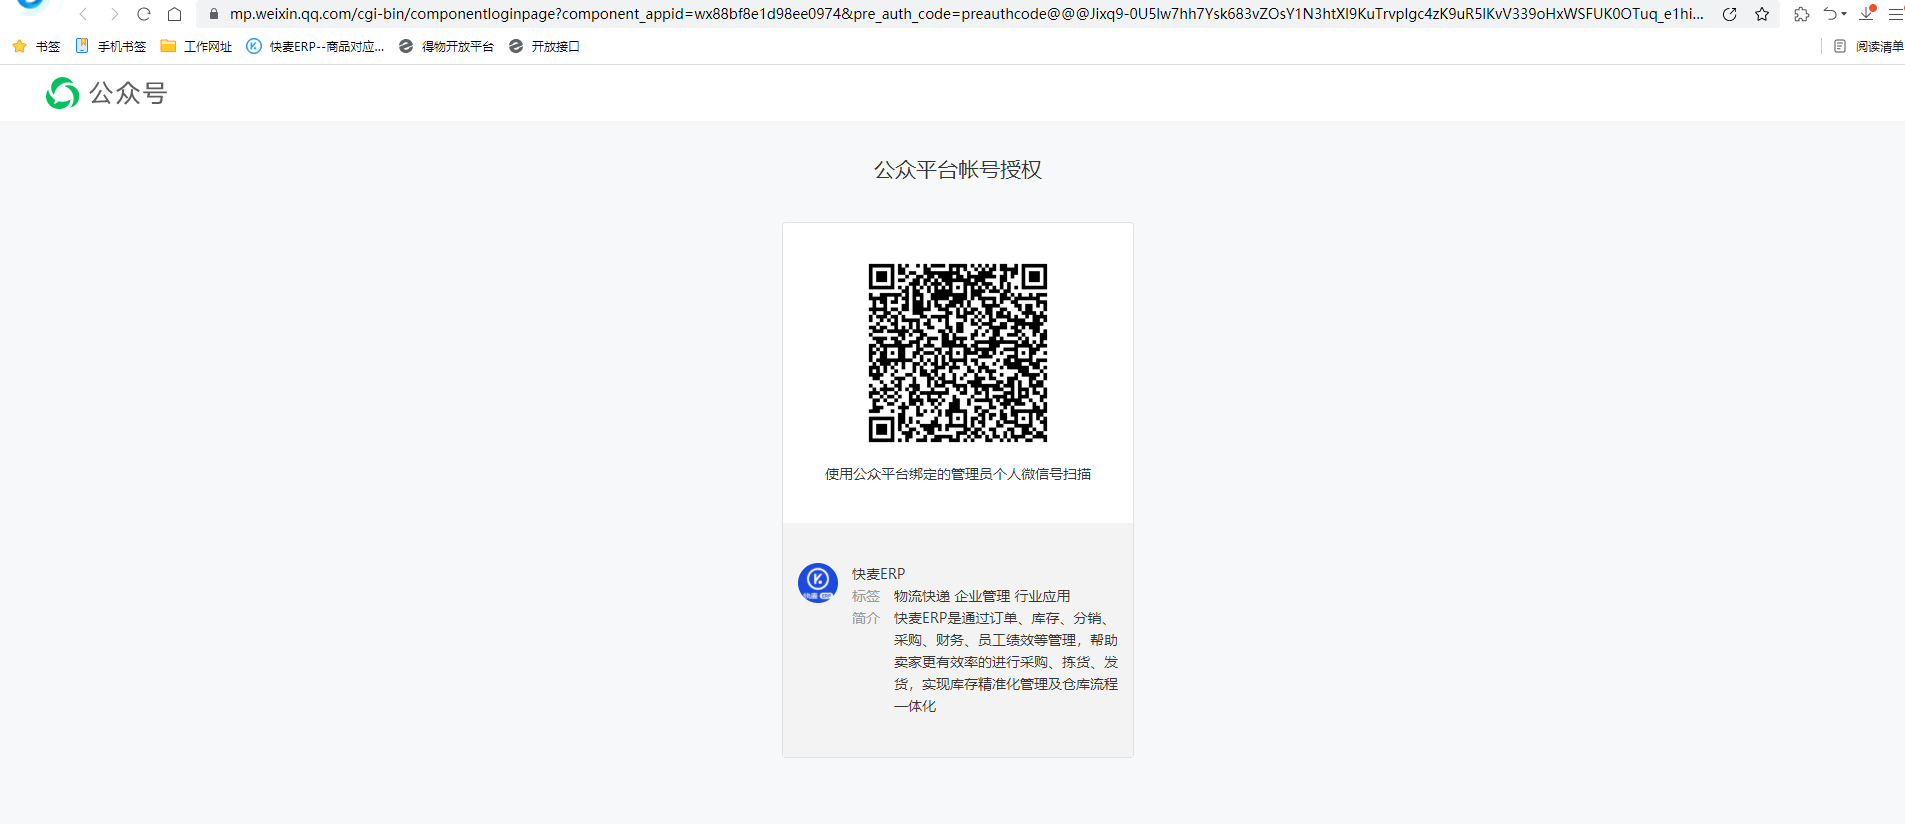
Task: Open the extensions puzzle icon
Action: (1801, 14)
